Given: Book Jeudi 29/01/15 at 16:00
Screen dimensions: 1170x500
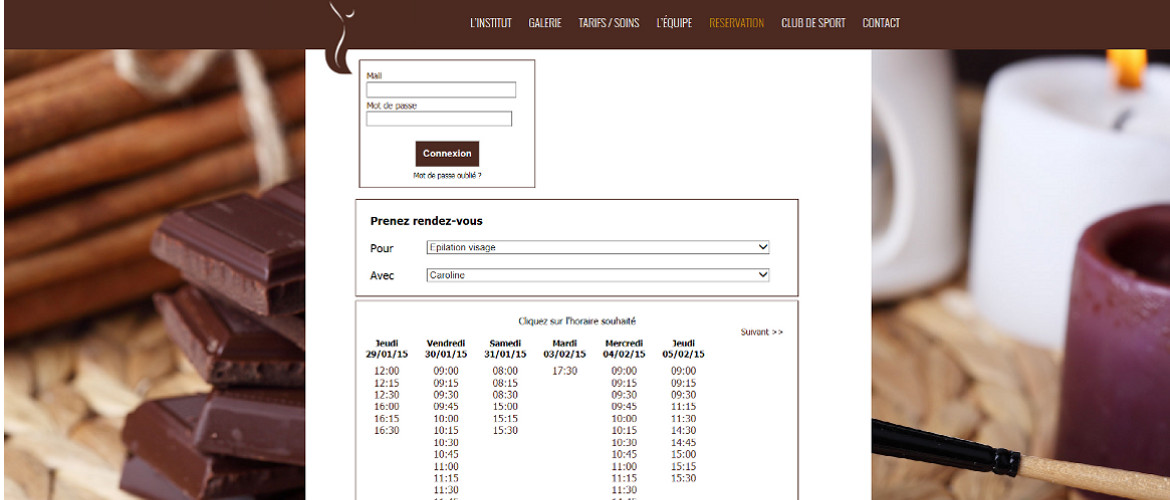Looking at the screenshot, I should (x=387, y=407).
